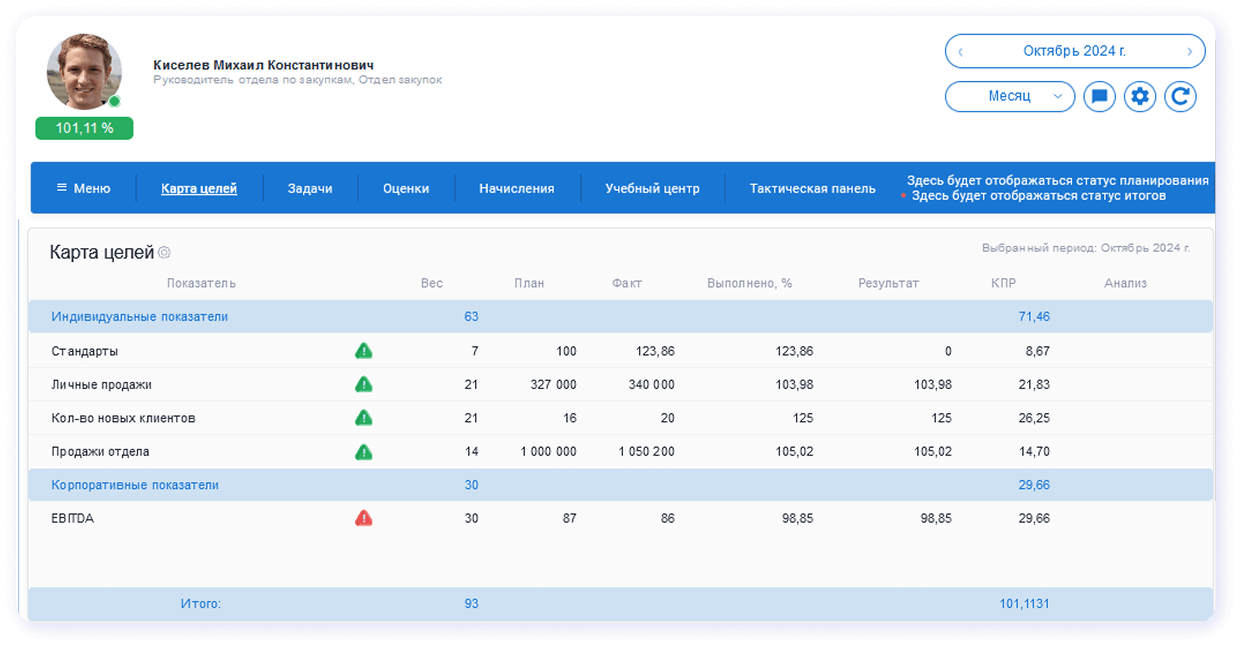The height and width of the screenshot is (647, 1240).
Task: Click green status icon next to Стандарты
Action: (x=364, y=350)
